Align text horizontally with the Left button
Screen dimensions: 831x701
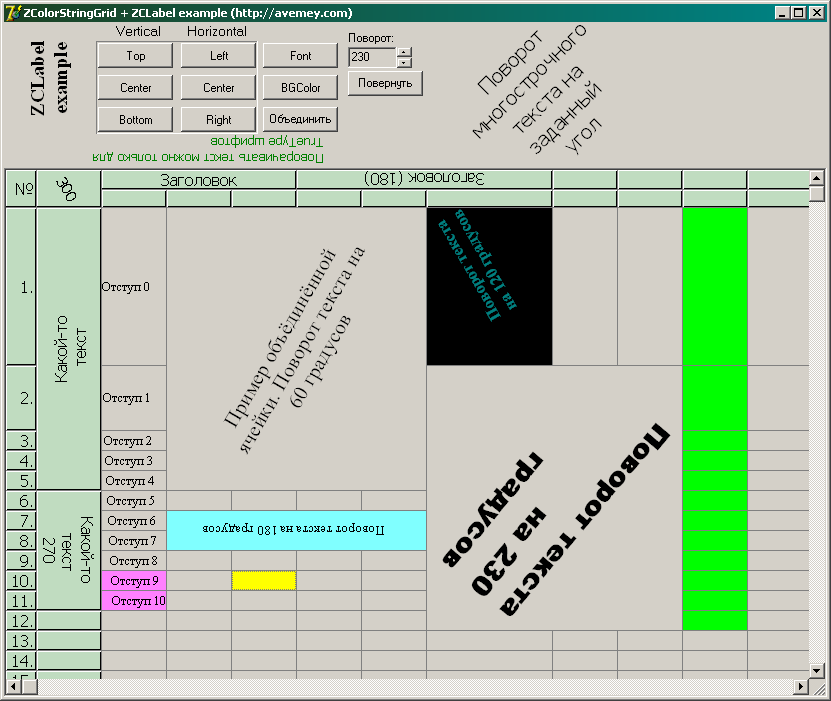pyautogui.click(x=219, y=56)
